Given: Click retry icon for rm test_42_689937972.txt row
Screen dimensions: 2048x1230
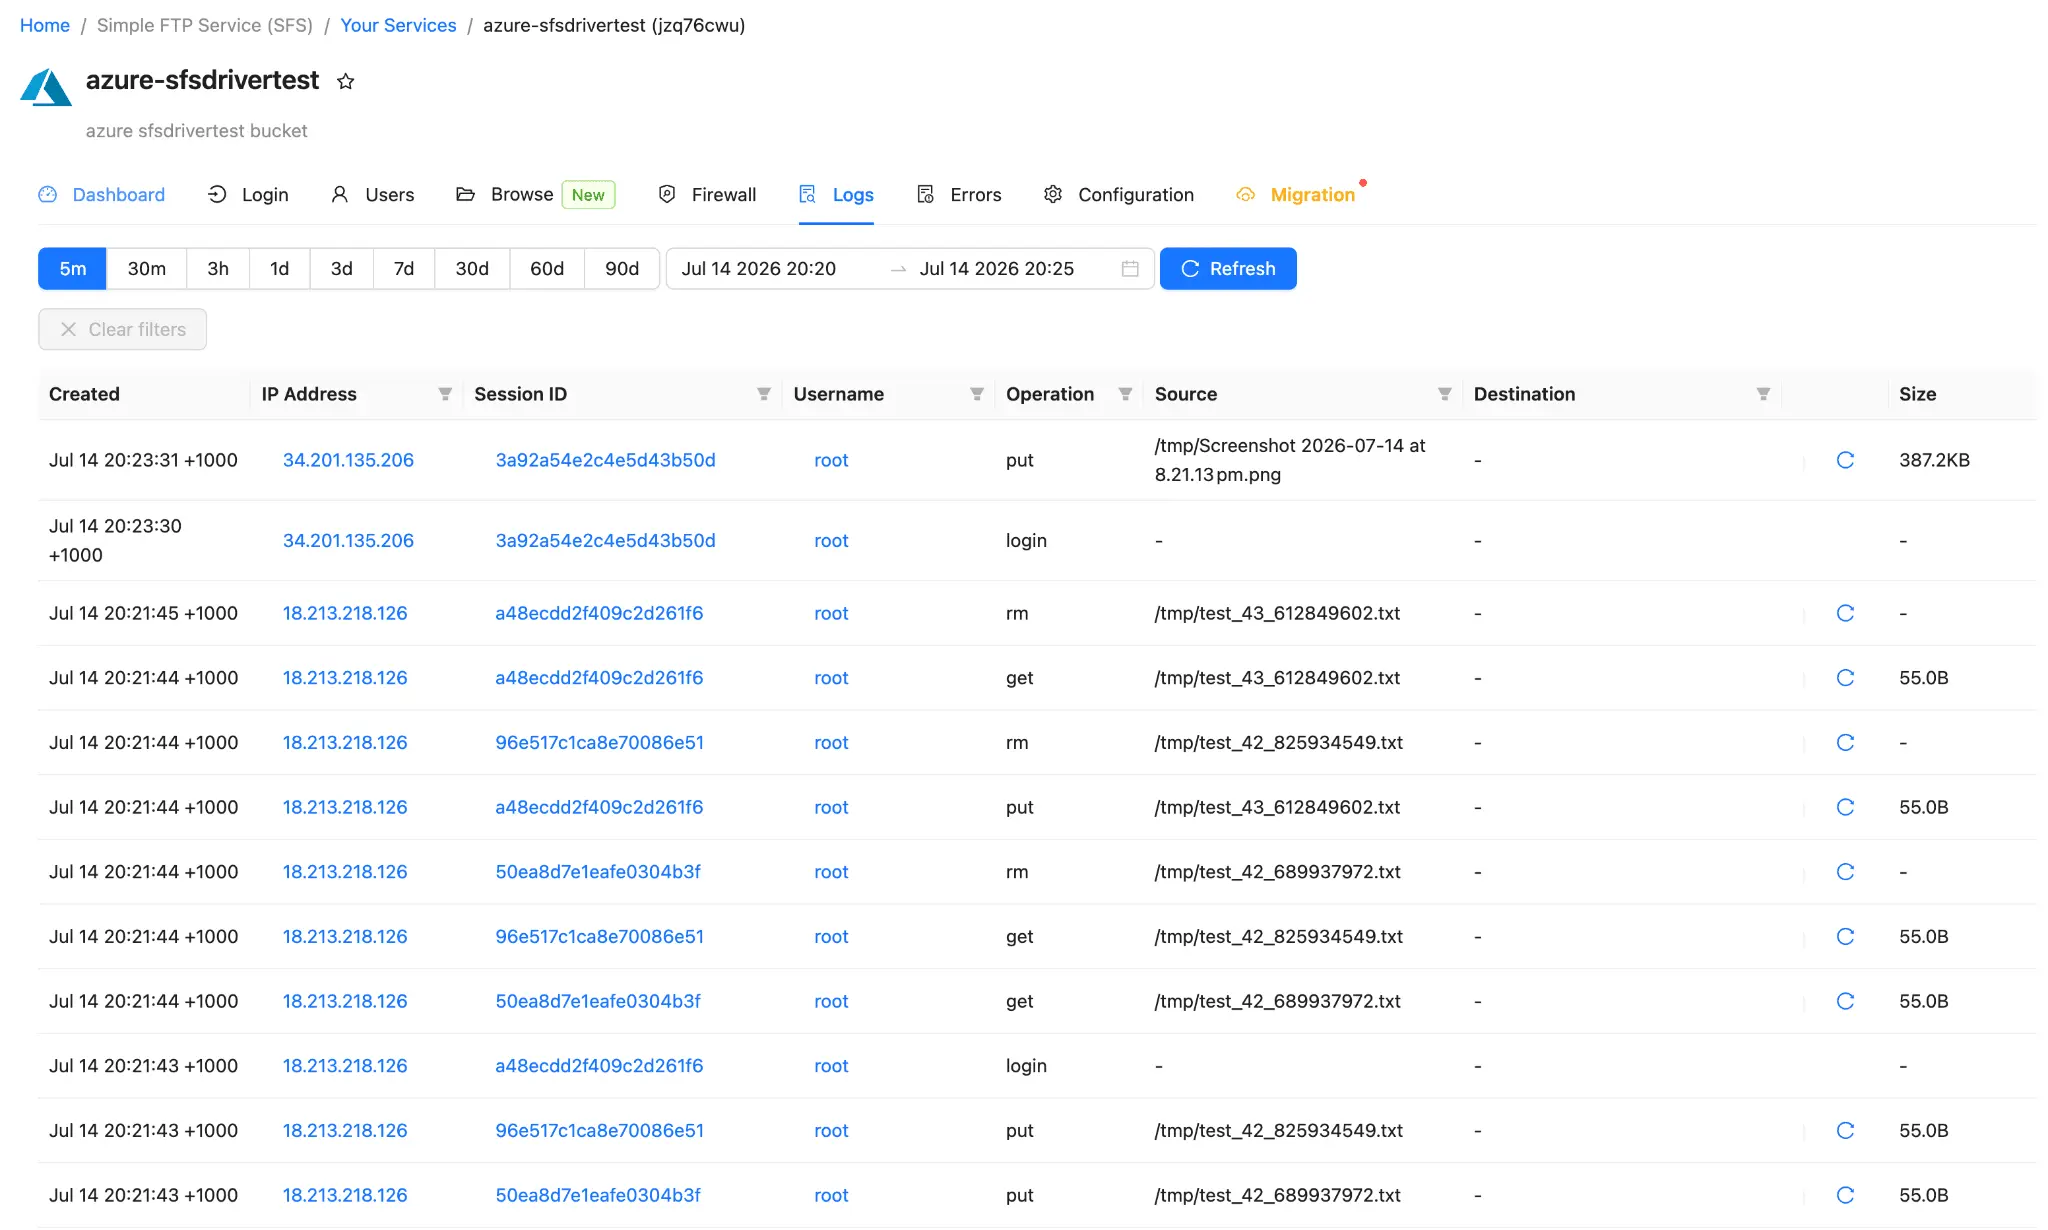Looking at the screenshot, I should tap(1845, 872).
